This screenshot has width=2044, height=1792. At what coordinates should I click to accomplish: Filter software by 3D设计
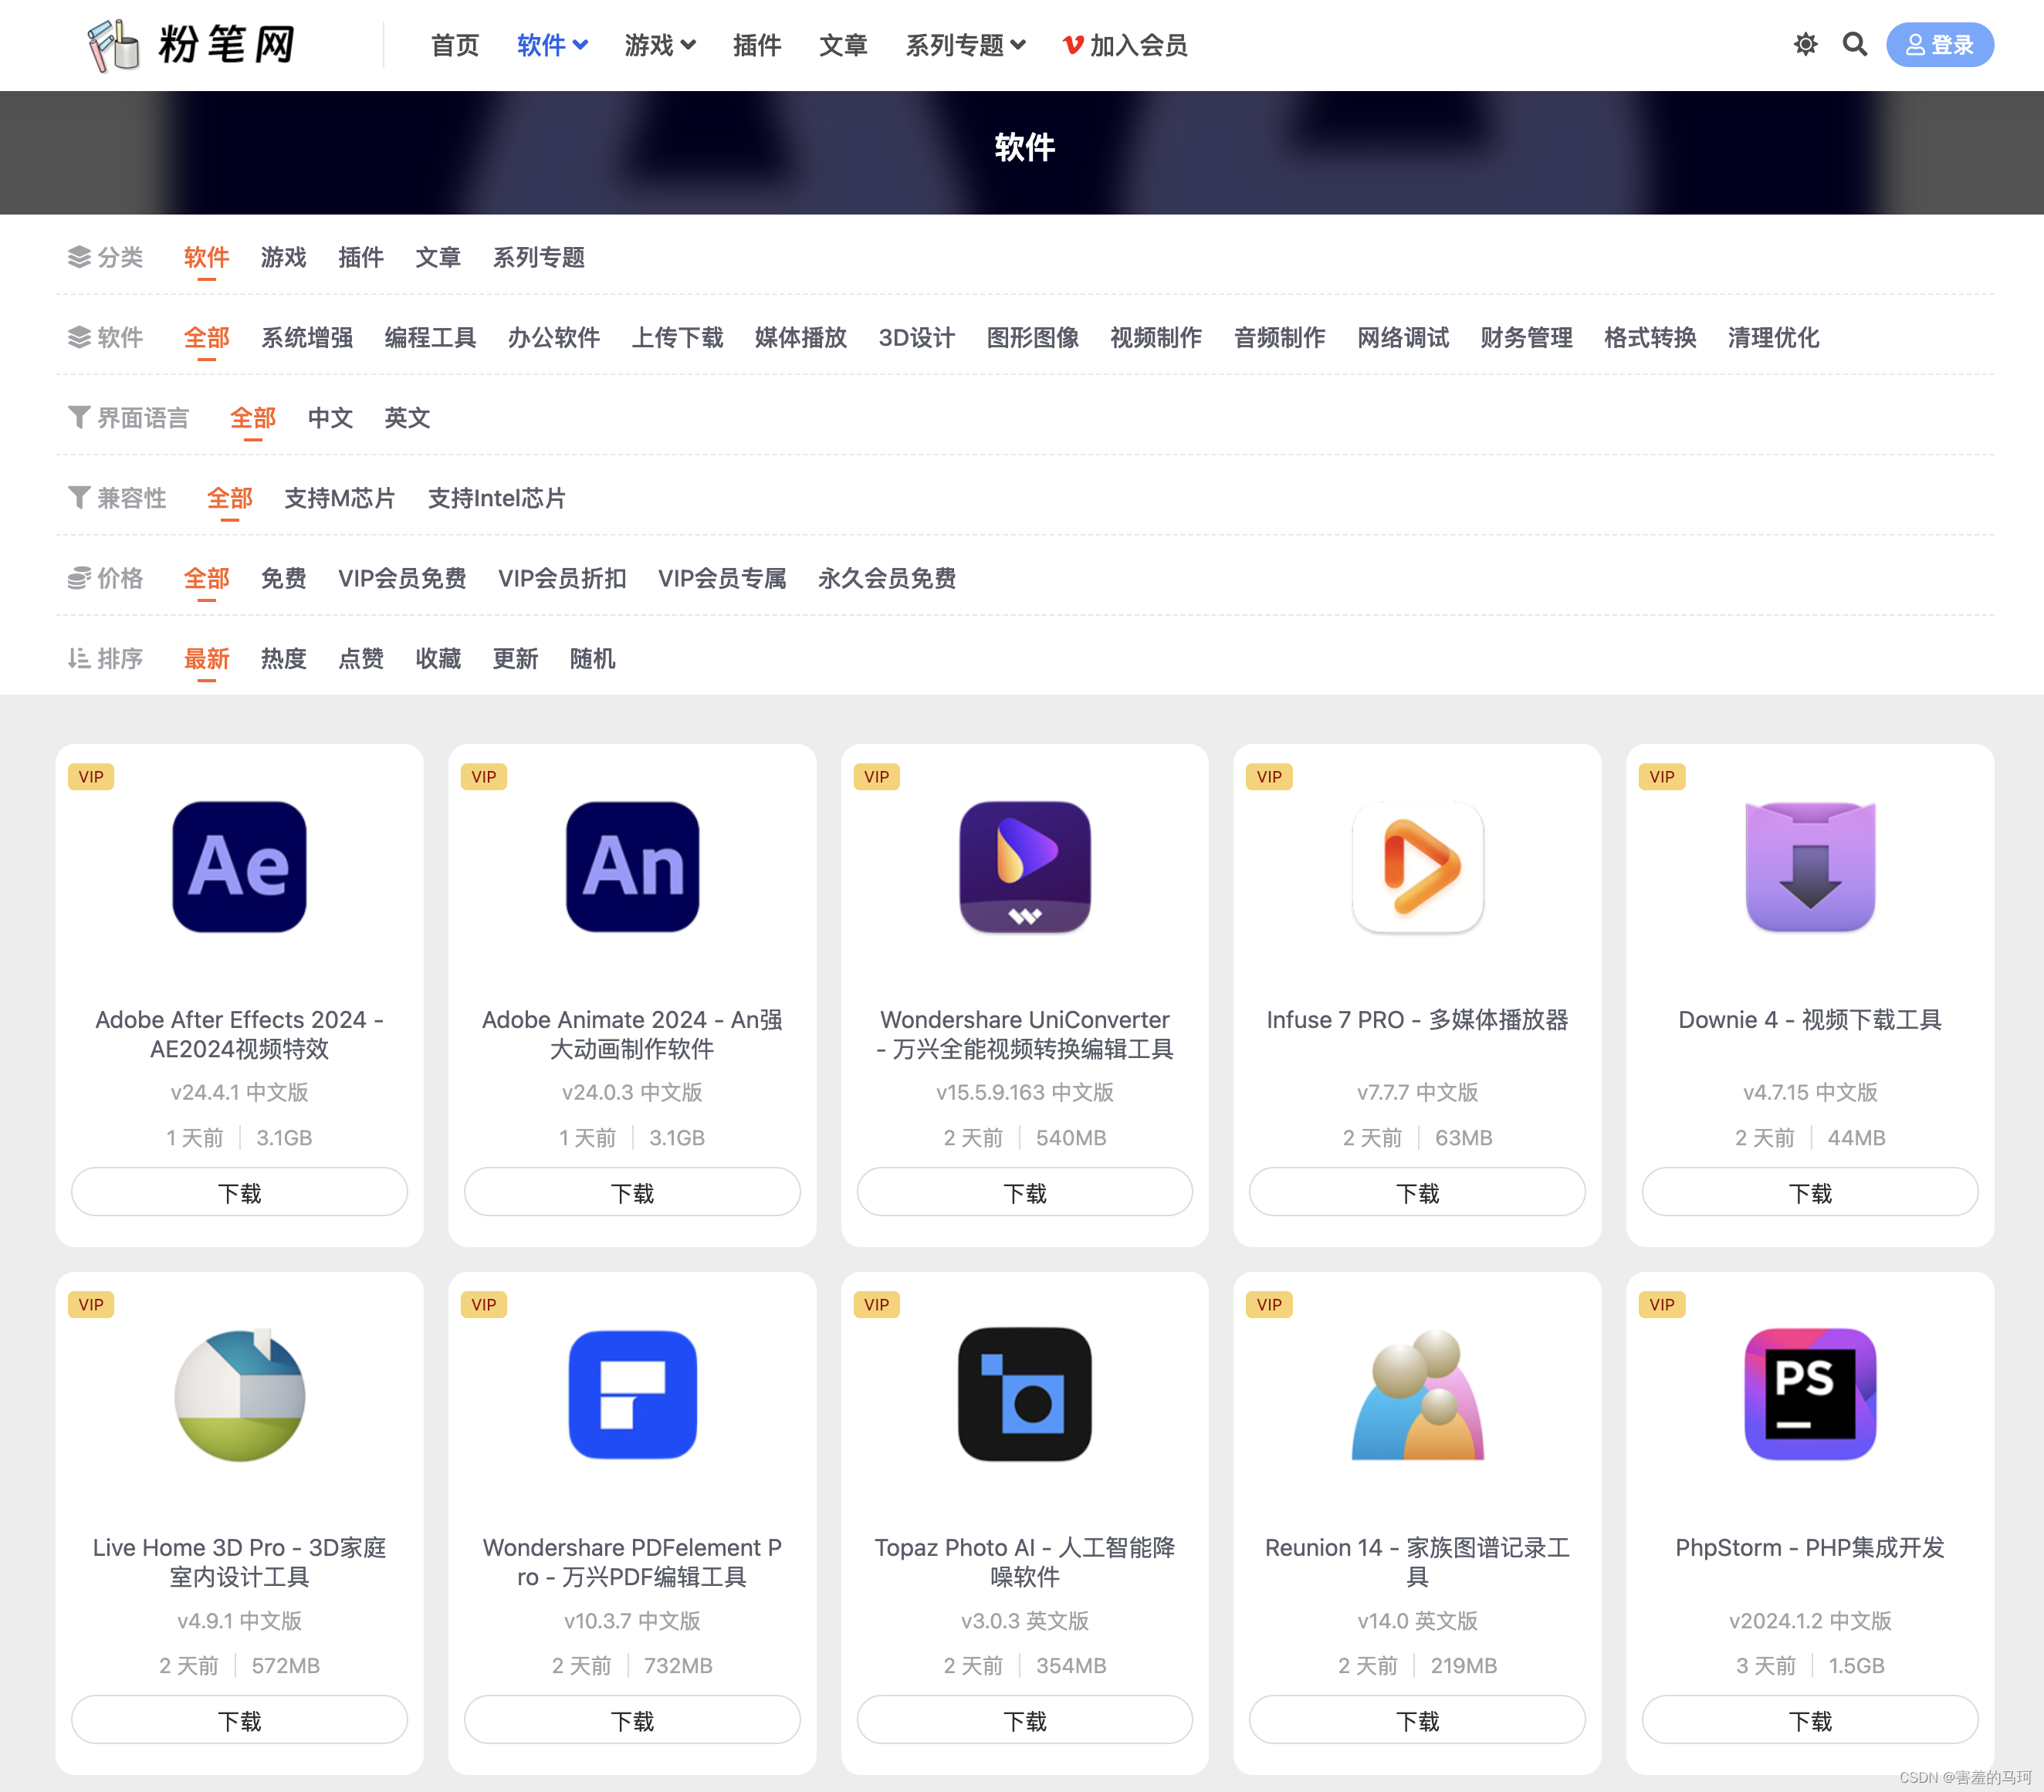pyautogui.click(x=917, y=338)
